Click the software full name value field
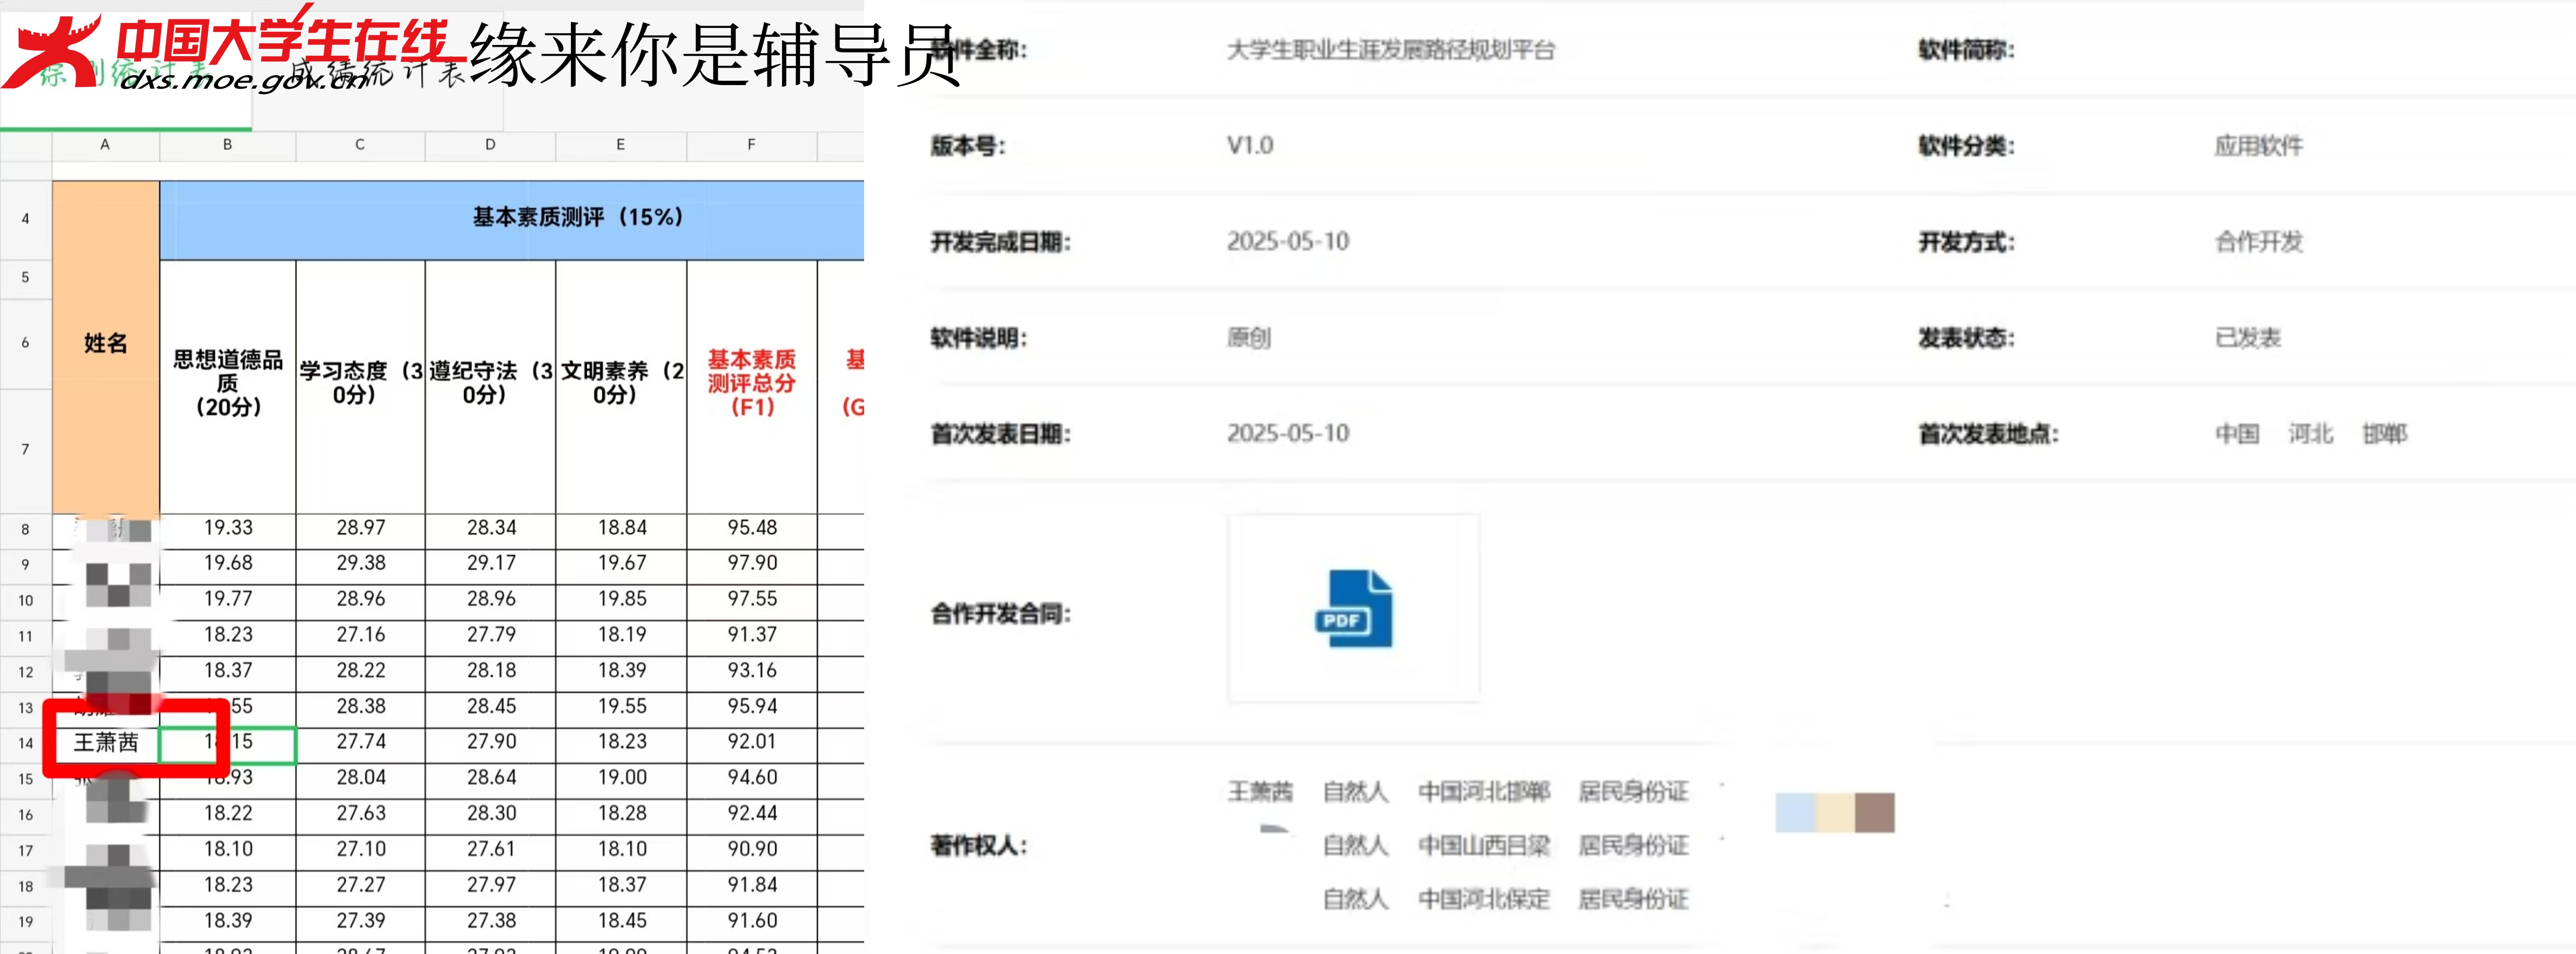The image size is (2576, 954). [x=1391, y=50]
